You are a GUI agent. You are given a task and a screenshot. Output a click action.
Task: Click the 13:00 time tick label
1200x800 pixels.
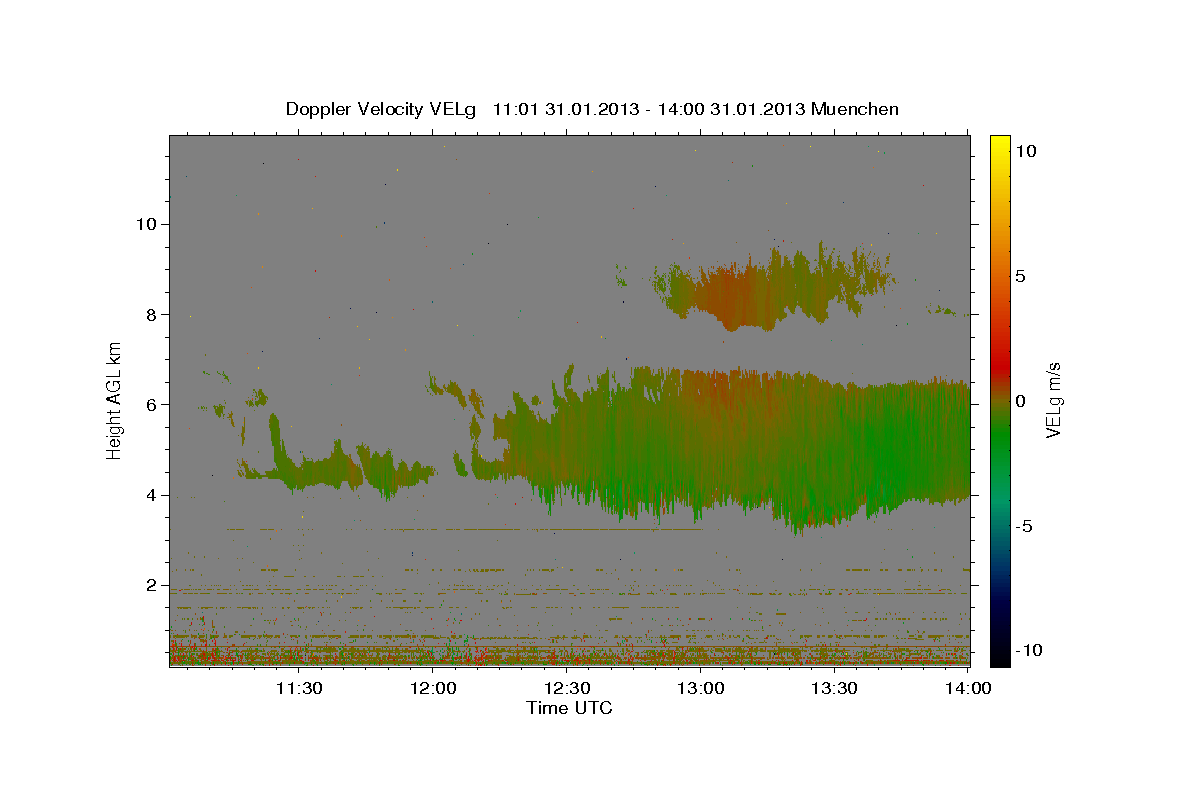pos(701,689)
